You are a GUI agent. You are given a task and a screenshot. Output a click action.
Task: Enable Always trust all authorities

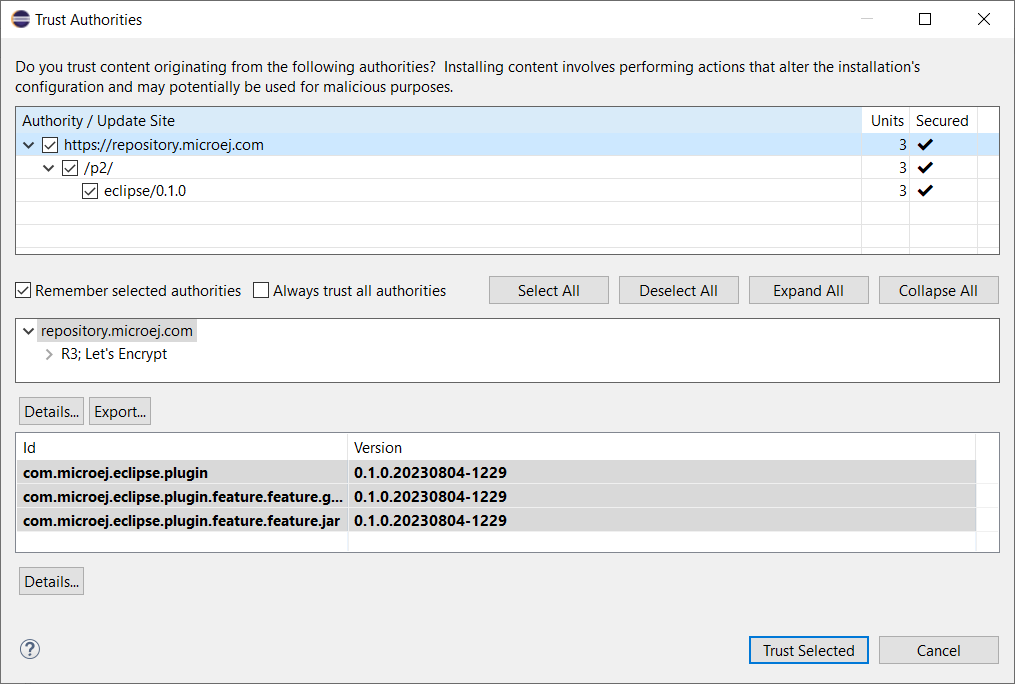(261, 291)
